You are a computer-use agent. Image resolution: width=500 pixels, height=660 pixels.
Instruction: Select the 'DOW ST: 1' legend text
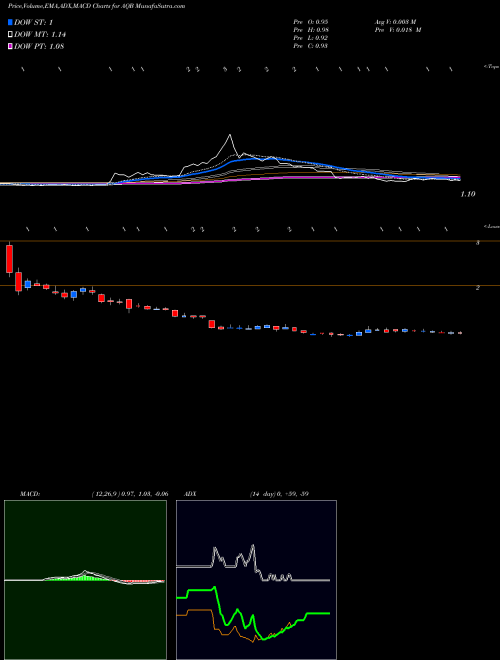(x=33, y=22)
